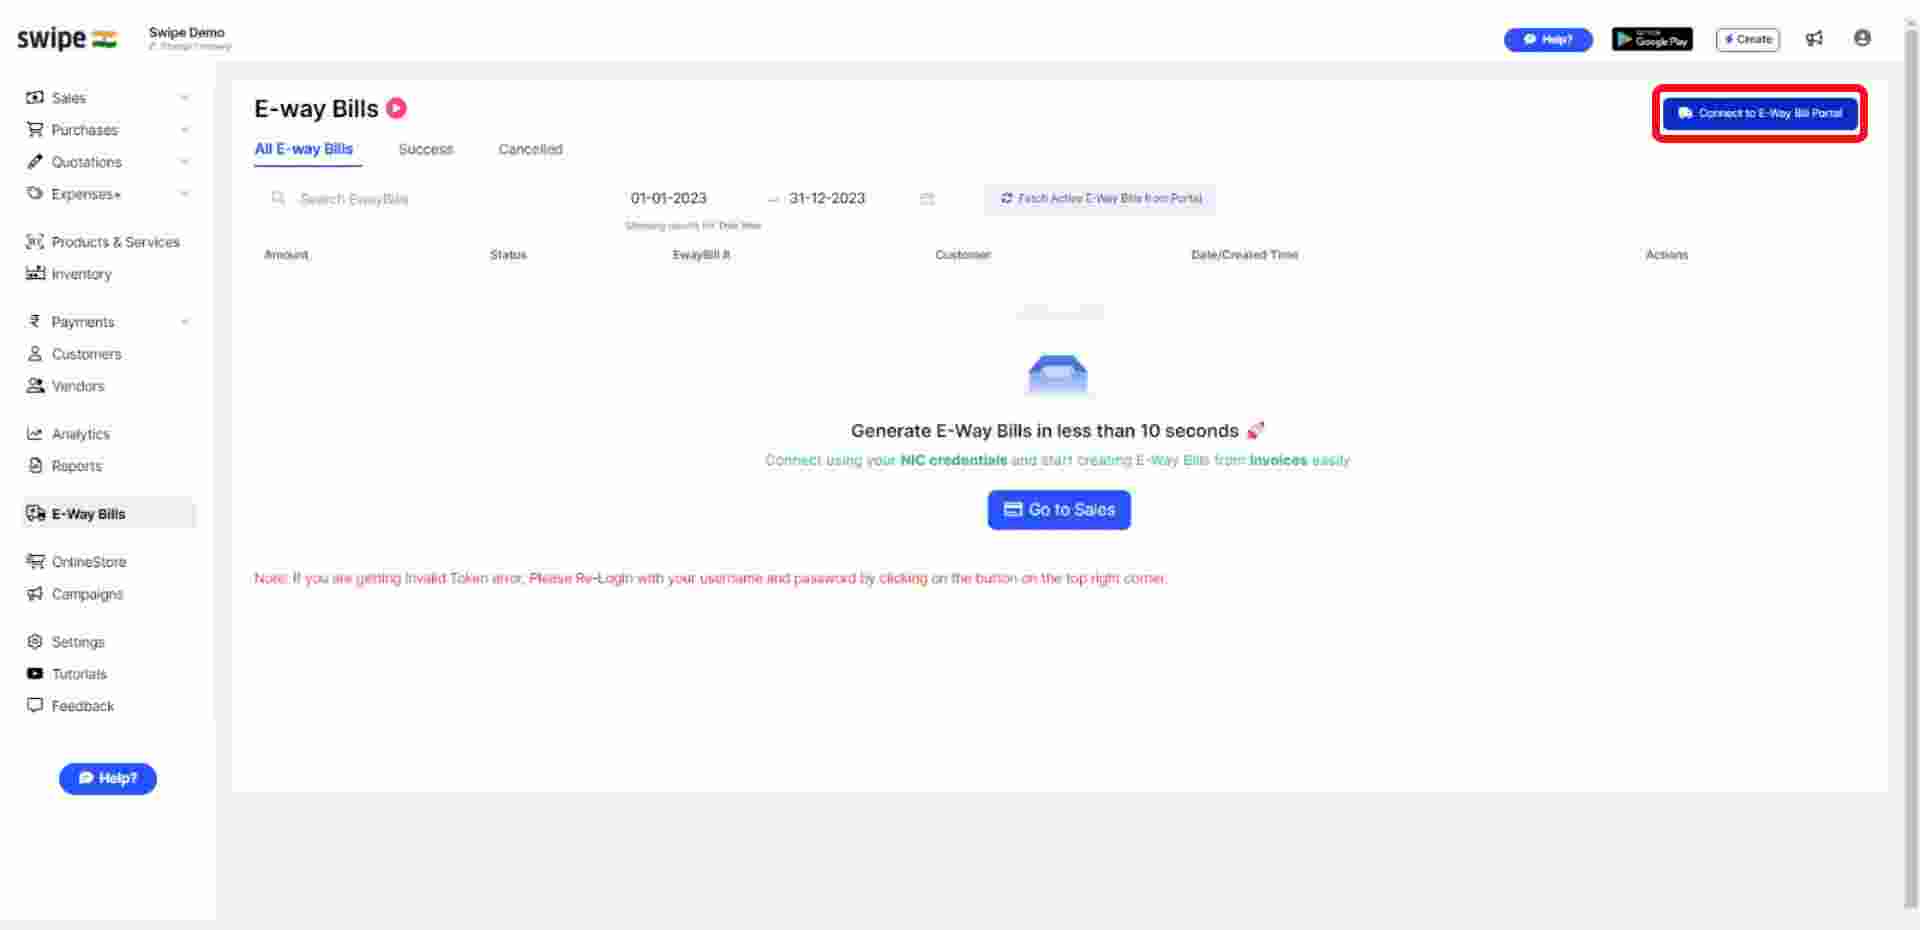Click the sidebar bottom Help button
The height and width of the screenshot is (930, 1920).
(x=108, y=778)
